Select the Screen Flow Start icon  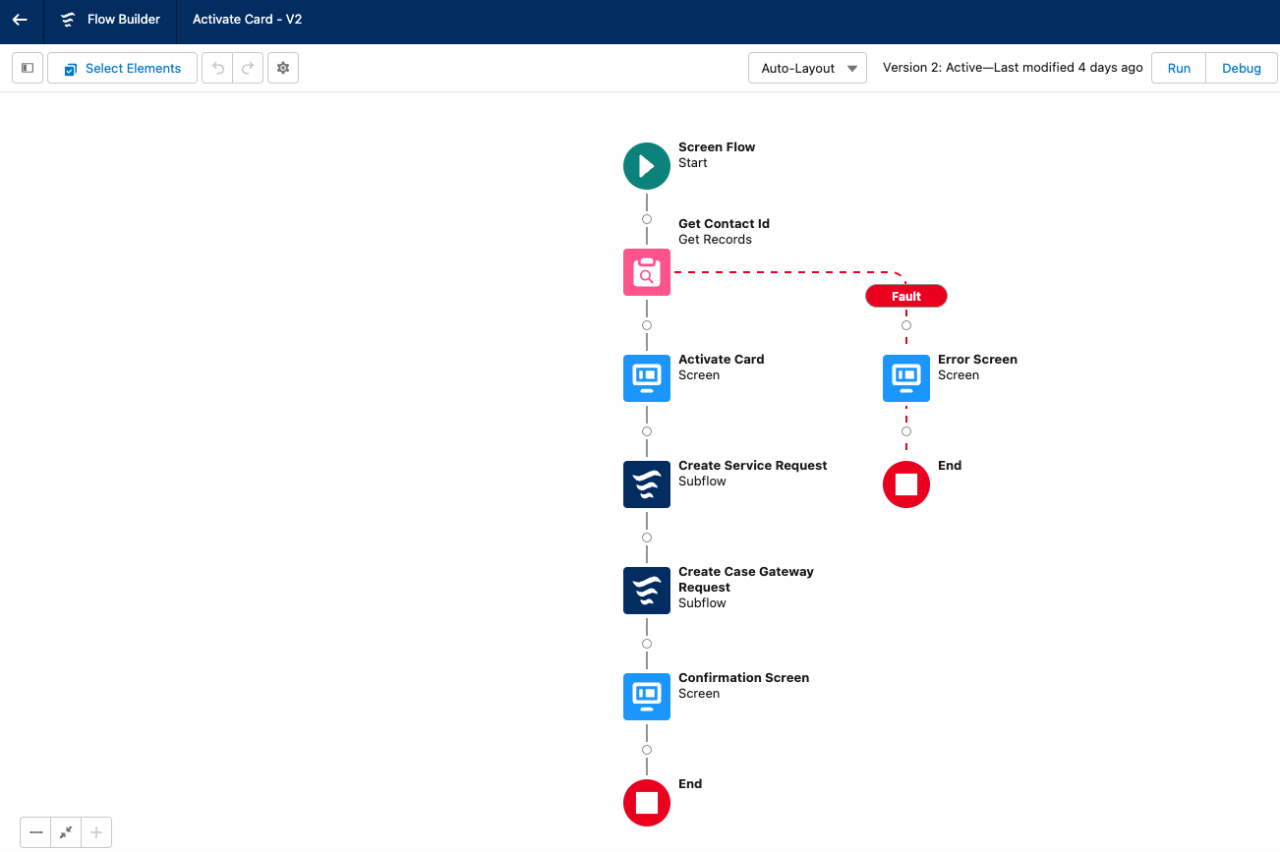tap(647, 166)
